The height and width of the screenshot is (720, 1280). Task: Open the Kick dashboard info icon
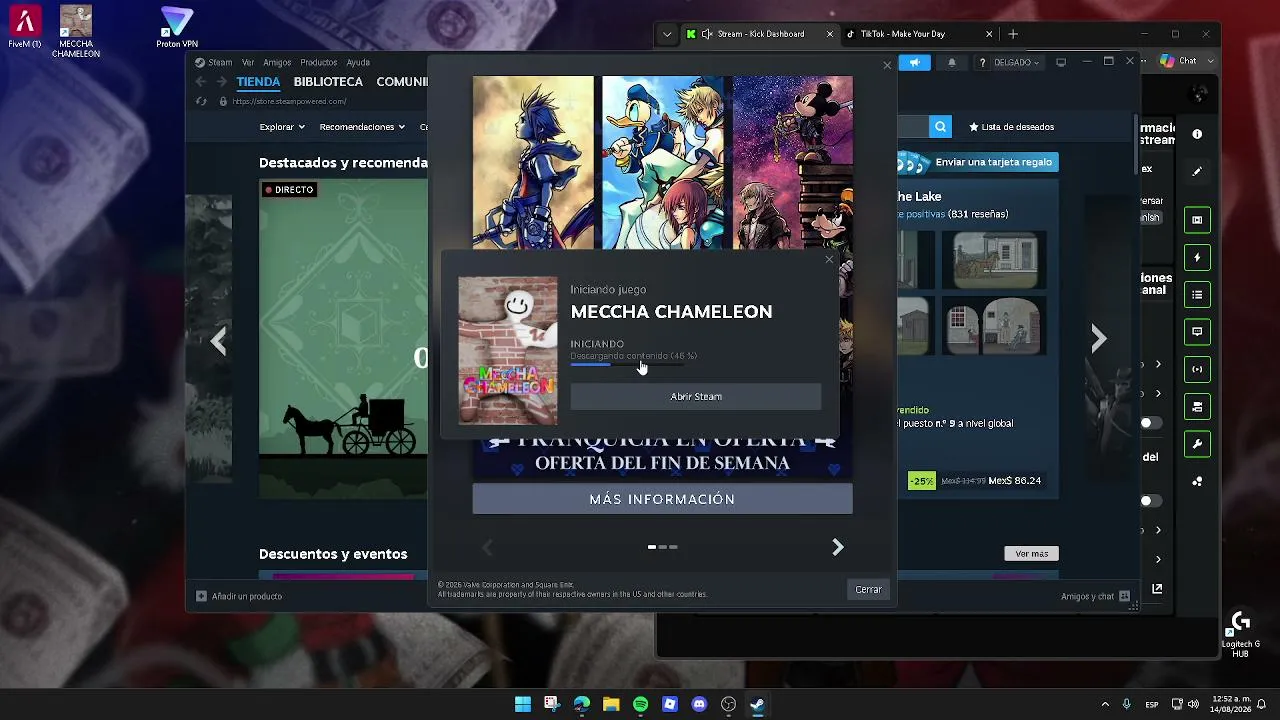(x=1197, y=134)
